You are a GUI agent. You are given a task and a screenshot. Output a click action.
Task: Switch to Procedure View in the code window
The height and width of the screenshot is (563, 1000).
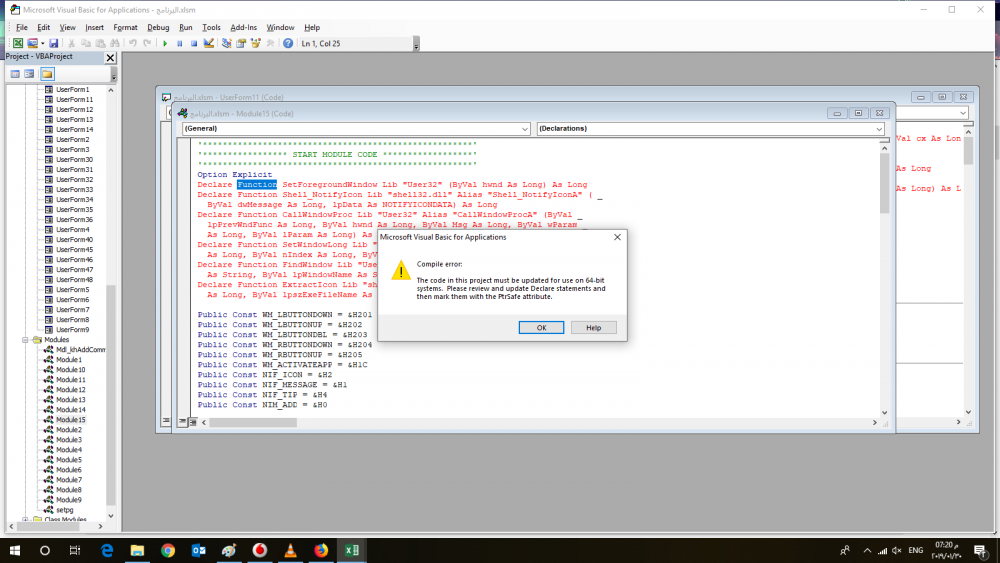point(182,421)
